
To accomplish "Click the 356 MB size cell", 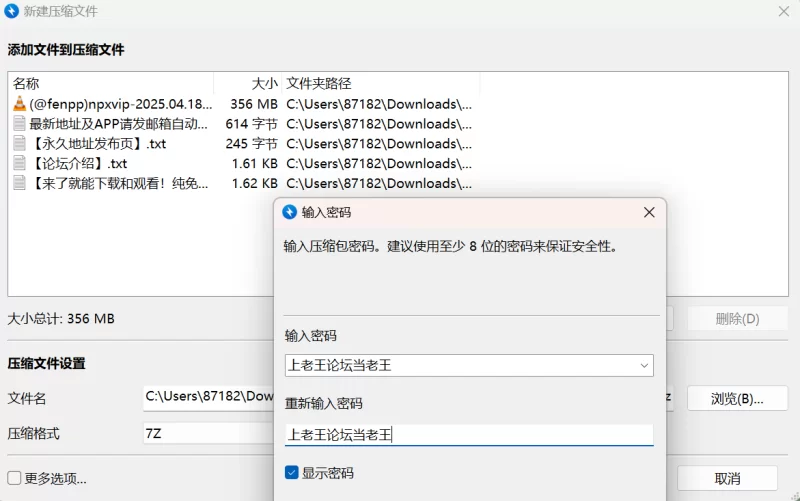I will coord(254,104).
